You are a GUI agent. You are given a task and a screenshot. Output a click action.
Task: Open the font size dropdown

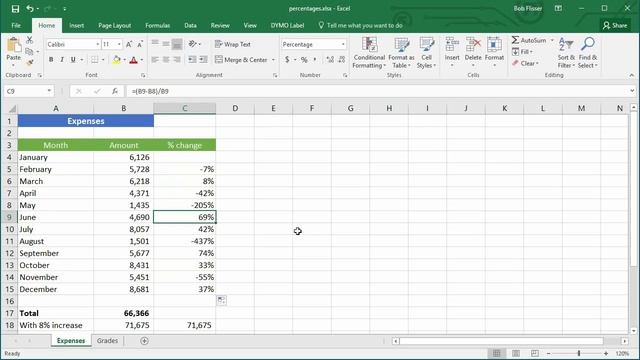pos(119,44)
